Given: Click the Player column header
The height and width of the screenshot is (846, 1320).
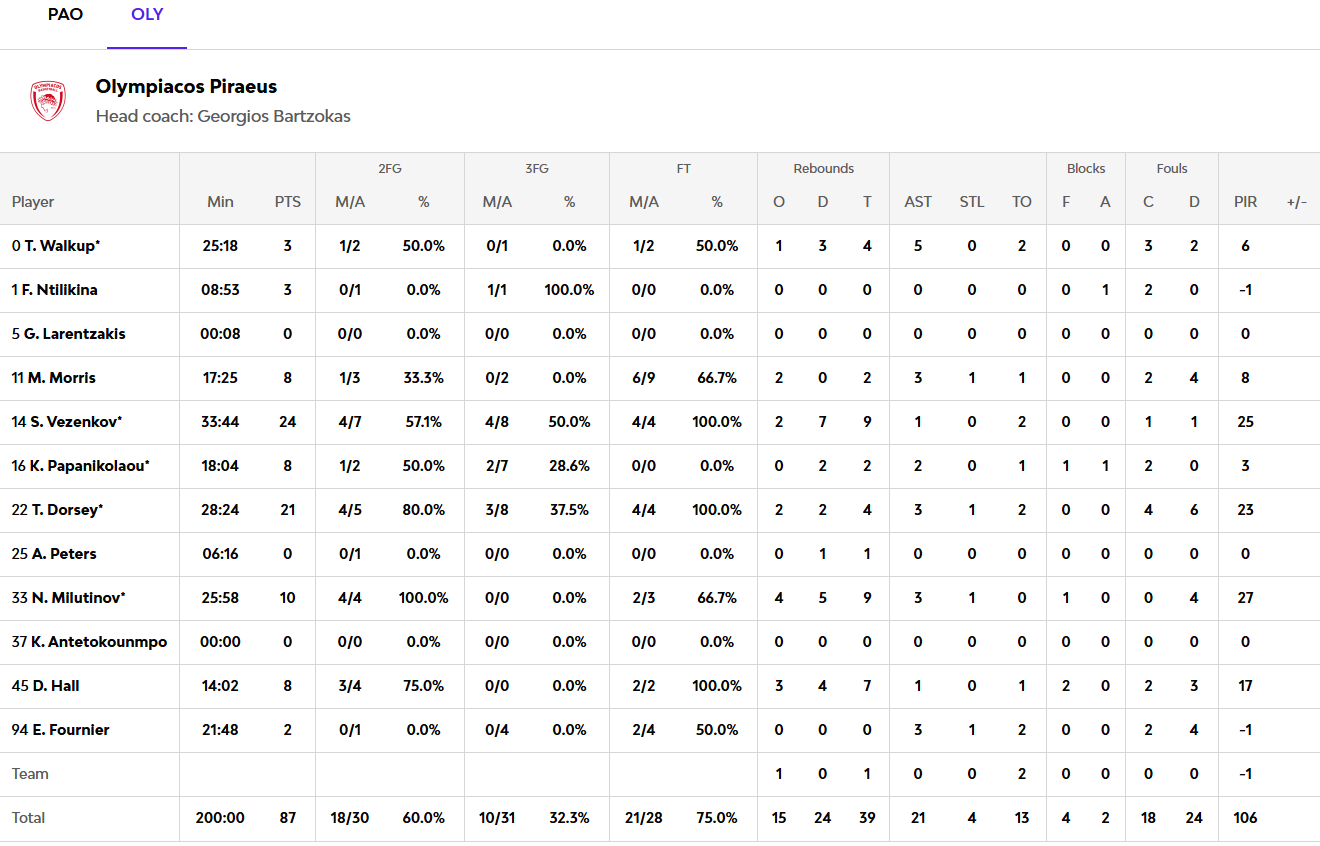Looking at the screenshot, I should (x=33, y=202).
